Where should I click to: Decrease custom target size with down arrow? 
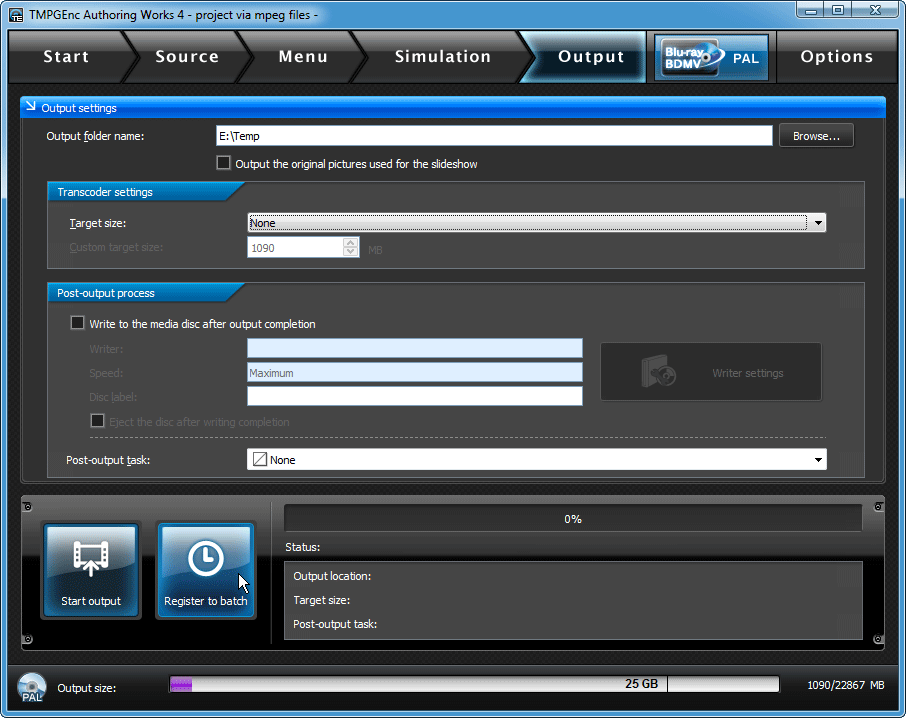(x=350, y=252)
